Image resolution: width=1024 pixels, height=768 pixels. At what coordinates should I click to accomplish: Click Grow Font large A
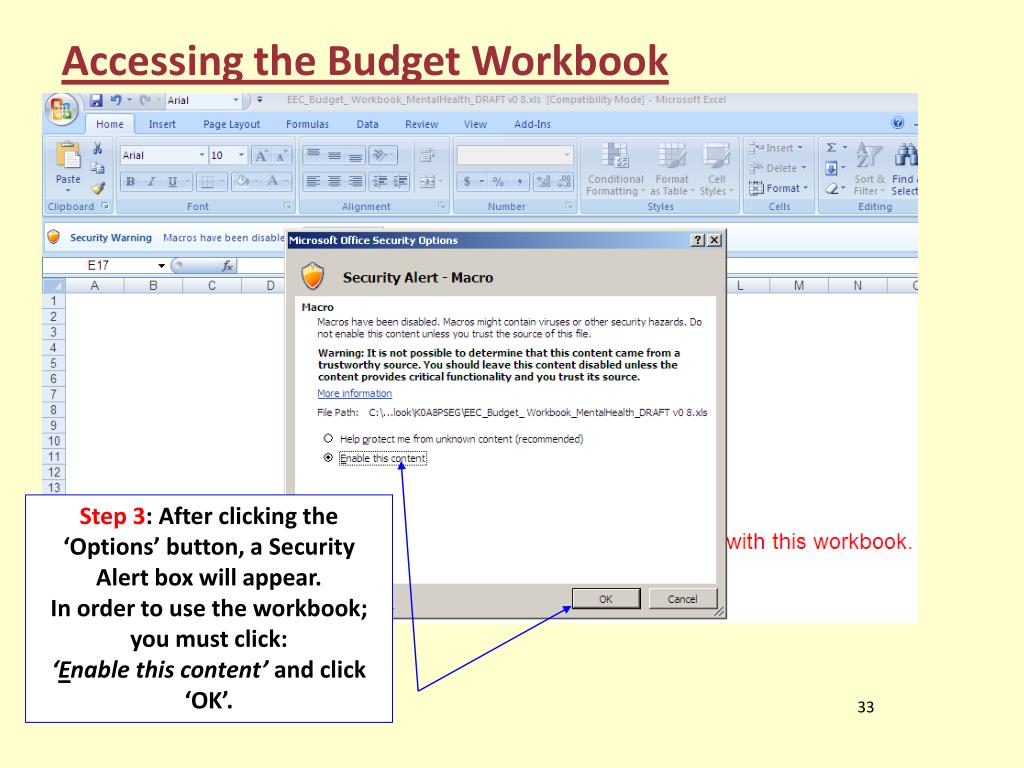click(261, 155)
